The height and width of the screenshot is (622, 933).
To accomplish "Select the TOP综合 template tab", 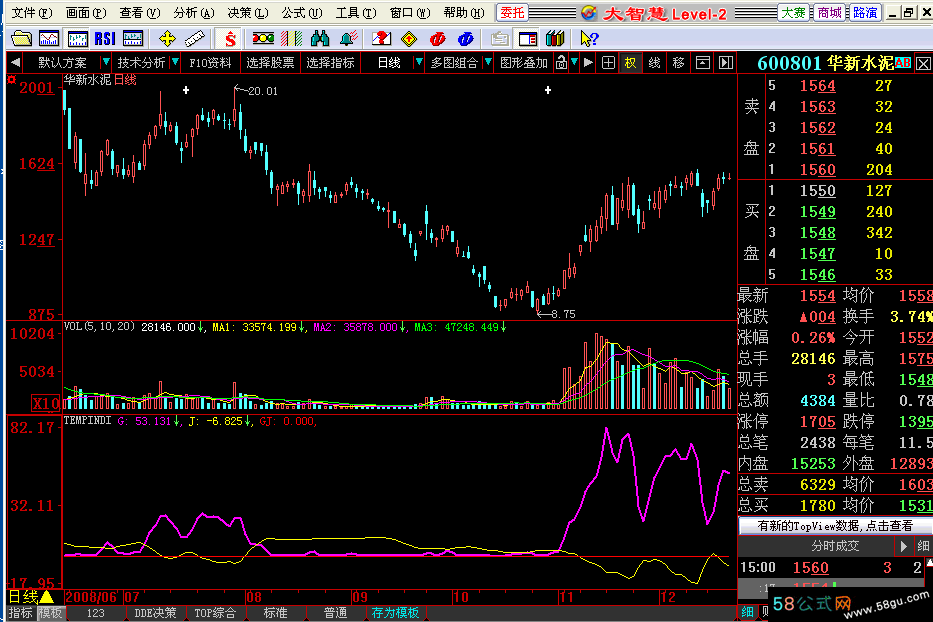I will click(215, 612).
